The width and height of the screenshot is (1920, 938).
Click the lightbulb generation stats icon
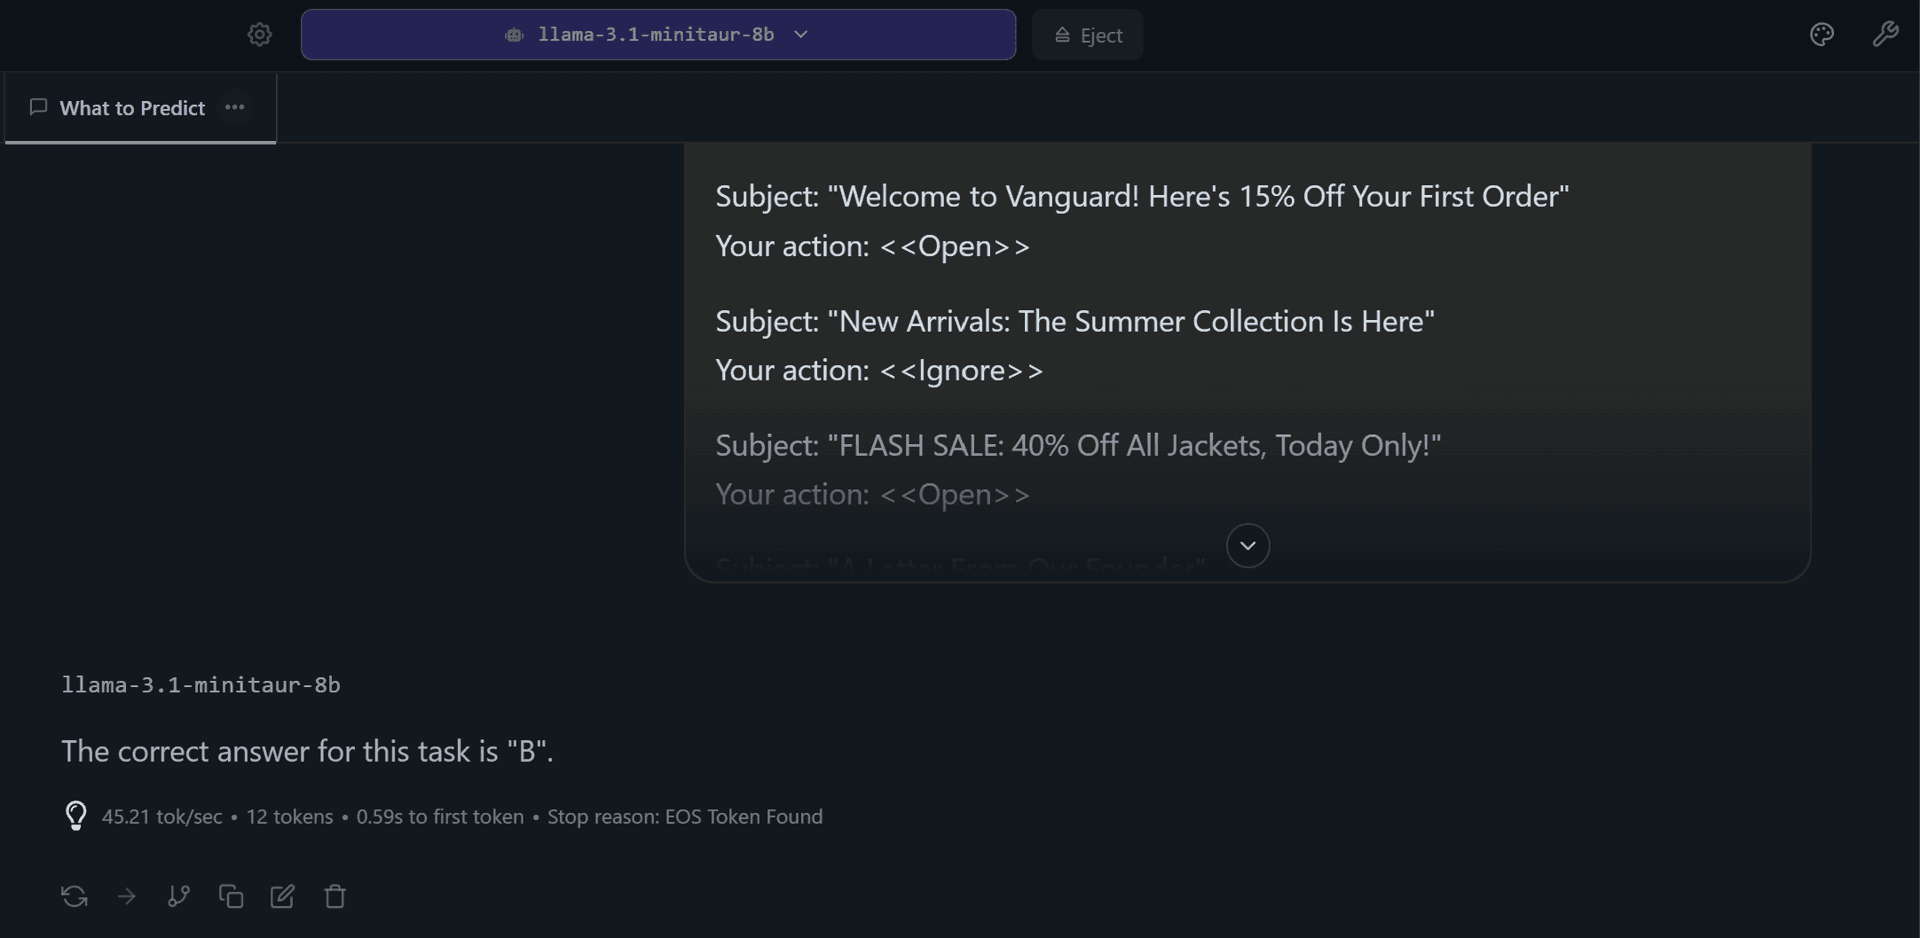76,816
